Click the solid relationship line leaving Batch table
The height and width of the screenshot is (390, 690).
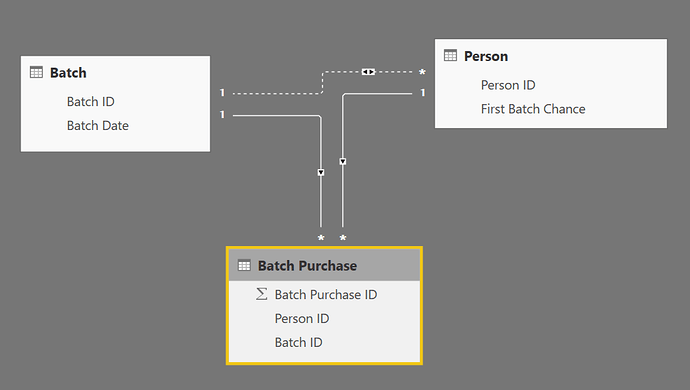point(276,115)
